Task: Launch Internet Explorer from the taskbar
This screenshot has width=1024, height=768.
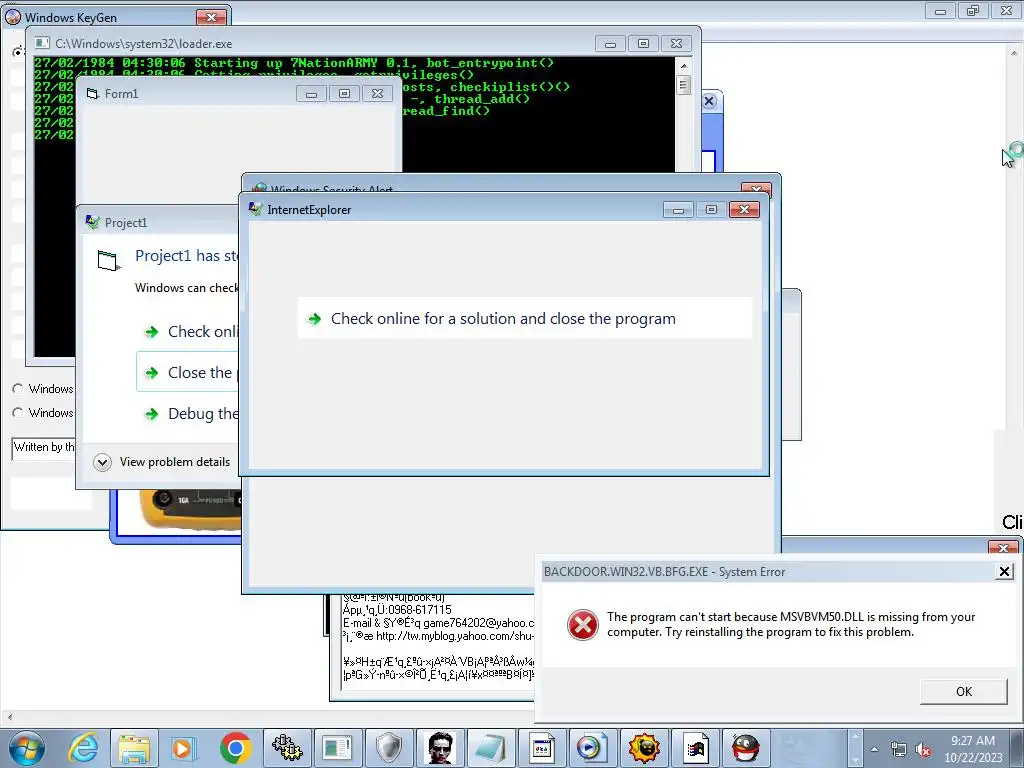Action: pyautogui.click(x=84, y=748)
